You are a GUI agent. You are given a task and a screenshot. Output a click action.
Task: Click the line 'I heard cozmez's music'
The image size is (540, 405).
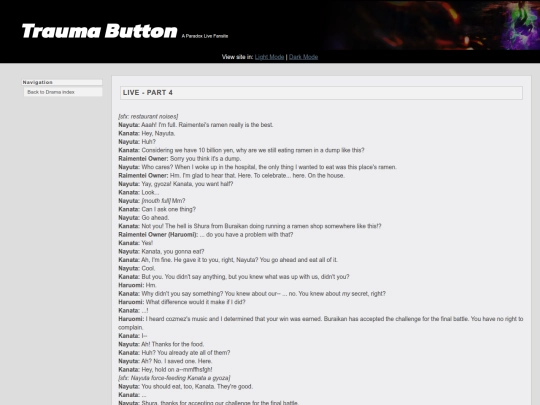click(x=321, y=323)
